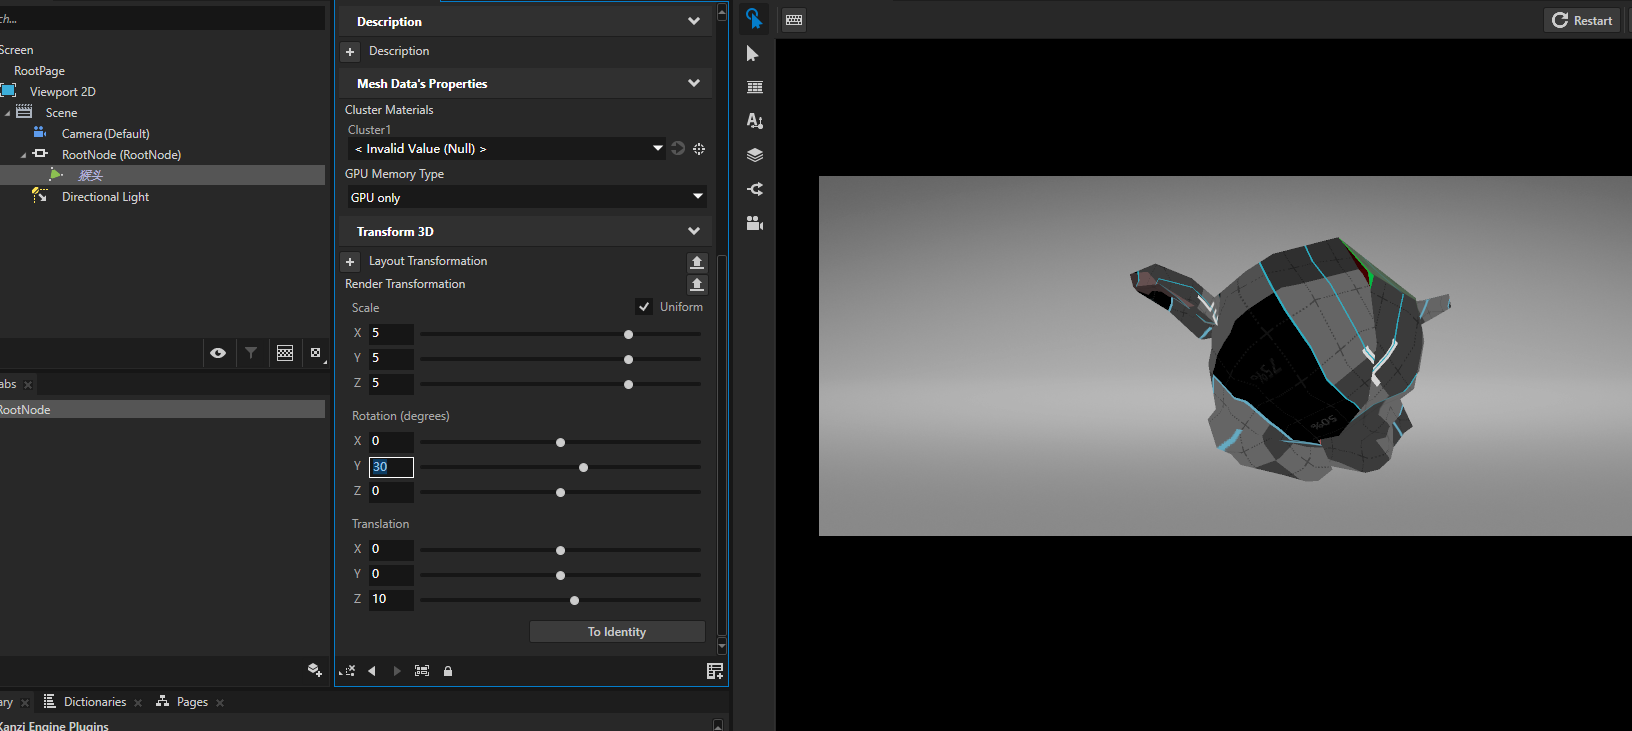Click the focus selection icon in Properties footer

click(422, 671)
